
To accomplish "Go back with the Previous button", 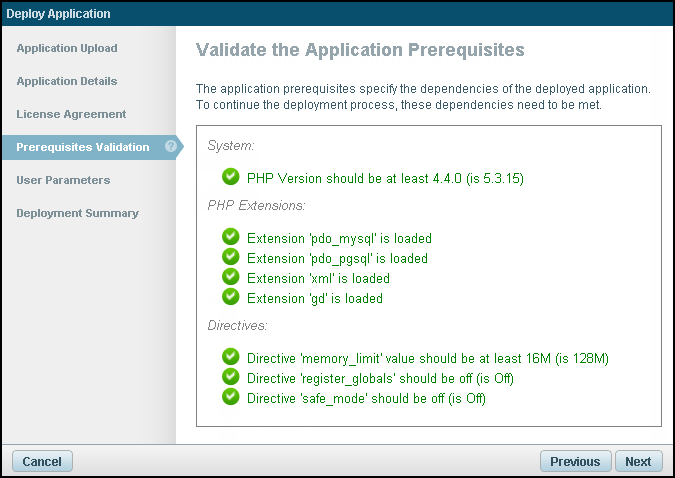I will (x=575, y=461).
